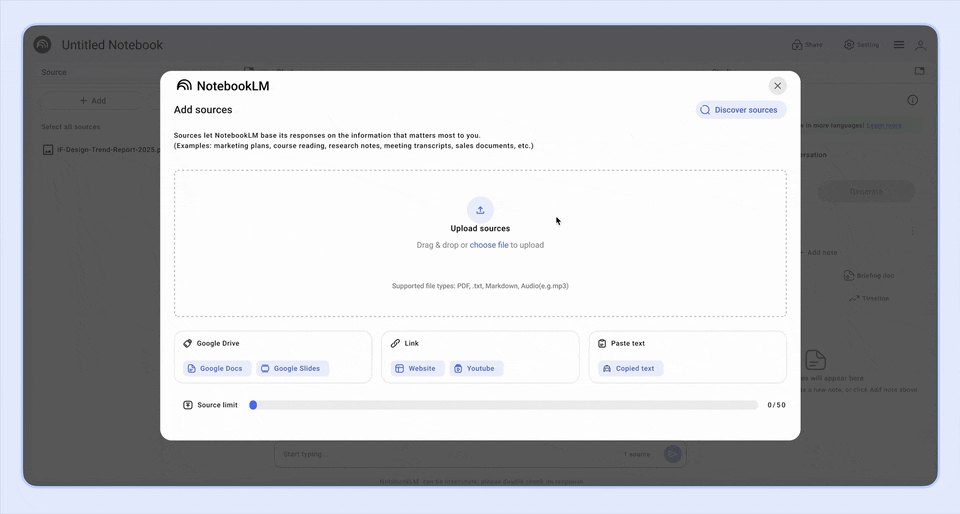
Task: Click the Link chain icon
Action: (x=396, y=343)
